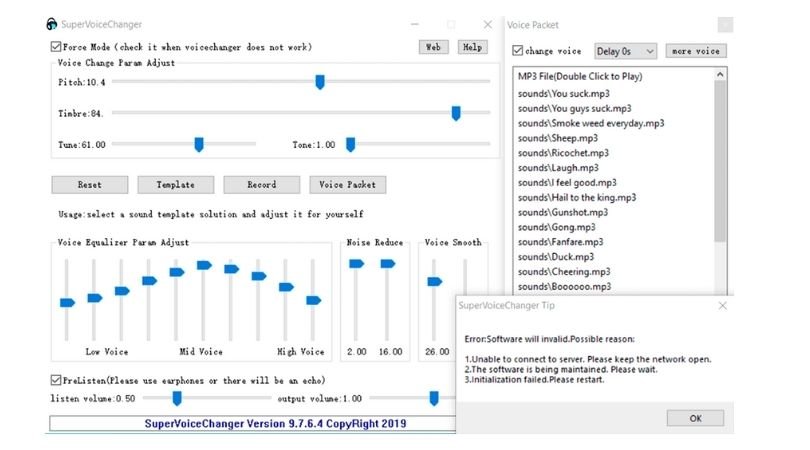Click the Pitch slider handle
This screenshot has width=810, height=450.
coord(320,82)
